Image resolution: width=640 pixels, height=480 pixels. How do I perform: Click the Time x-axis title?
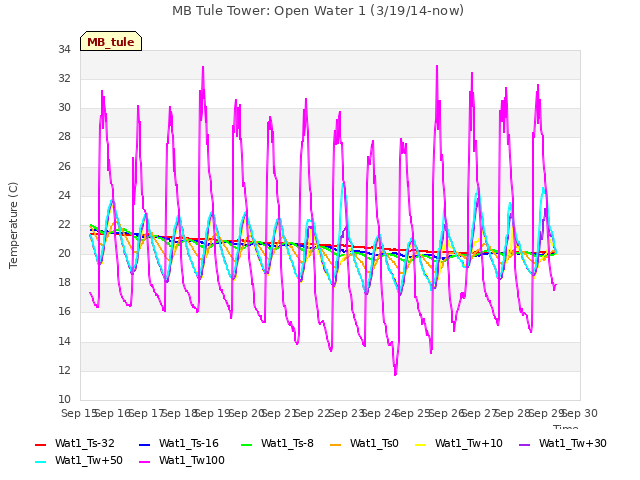(x=566, y=427)
